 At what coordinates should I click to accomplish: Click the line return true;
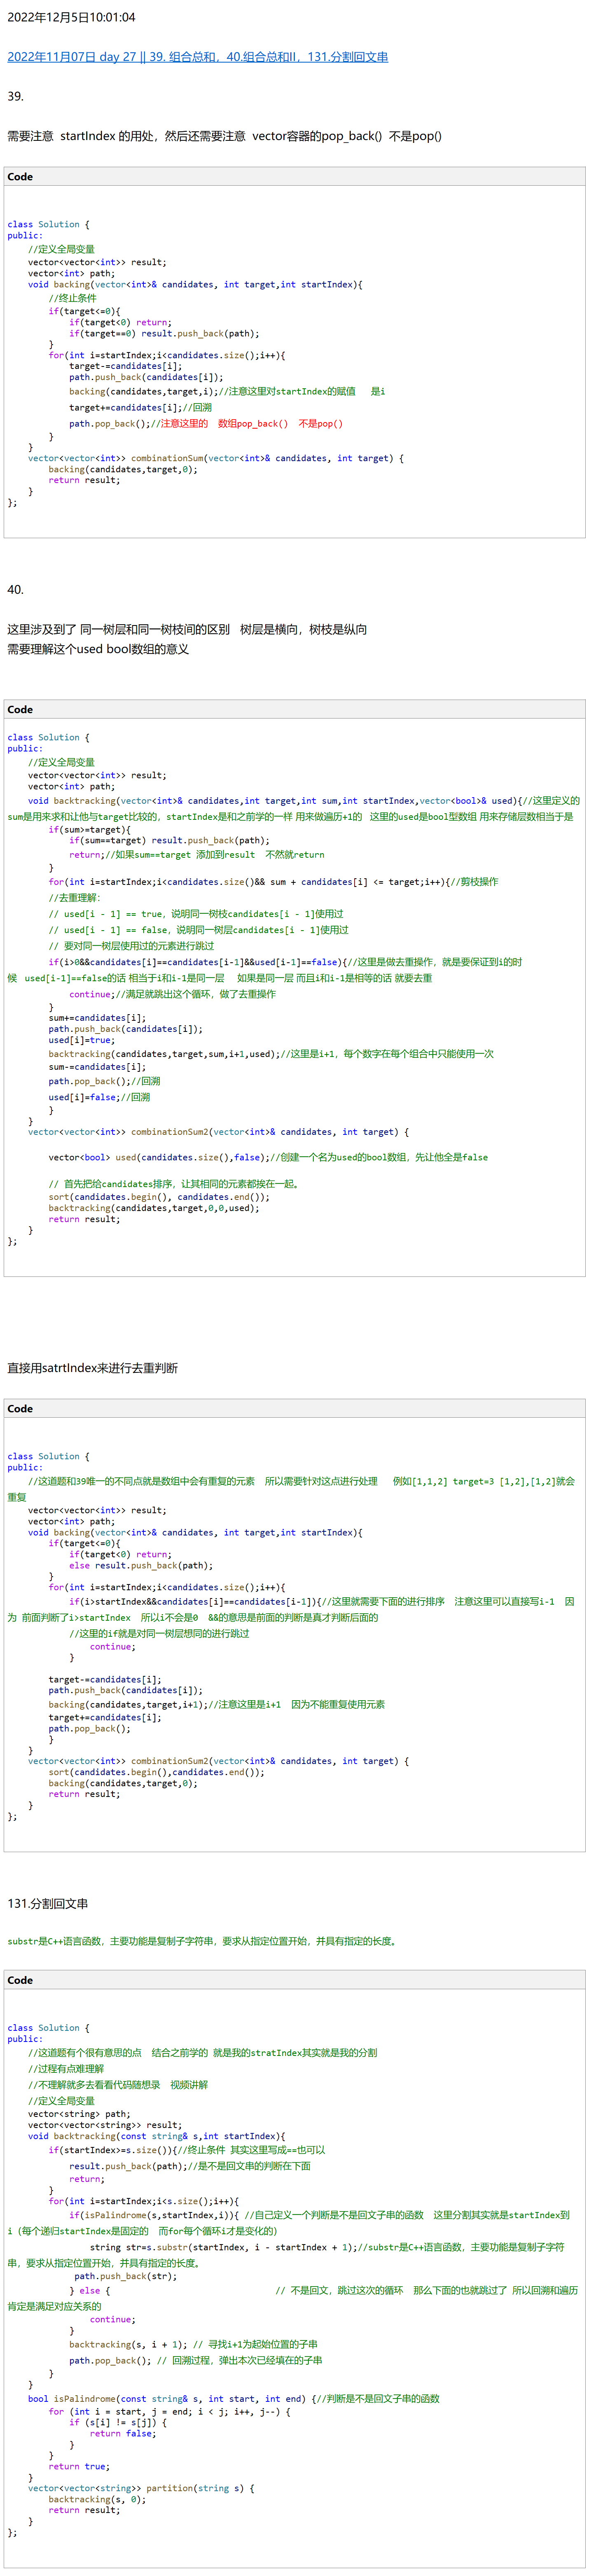[79, 2466]
